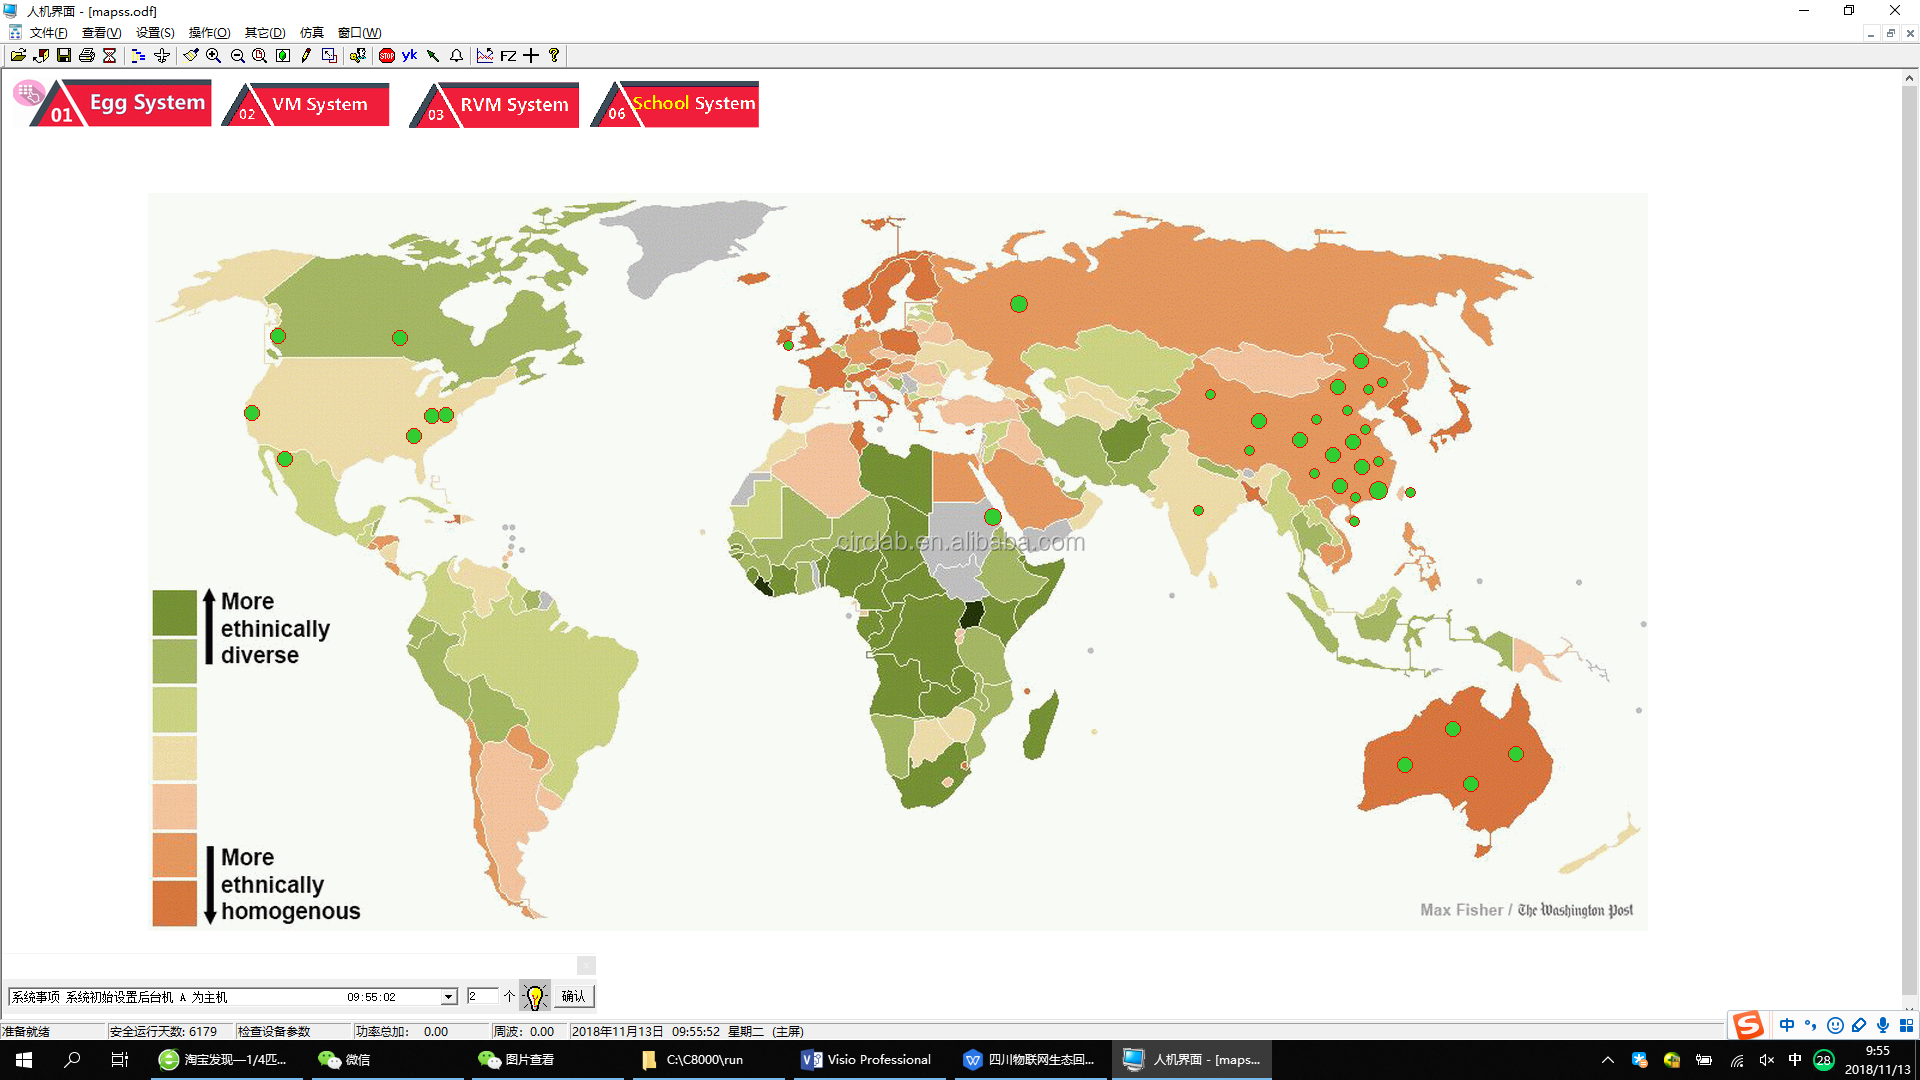
Task: Click the trend chart toolbar icon
Action: 485,56
